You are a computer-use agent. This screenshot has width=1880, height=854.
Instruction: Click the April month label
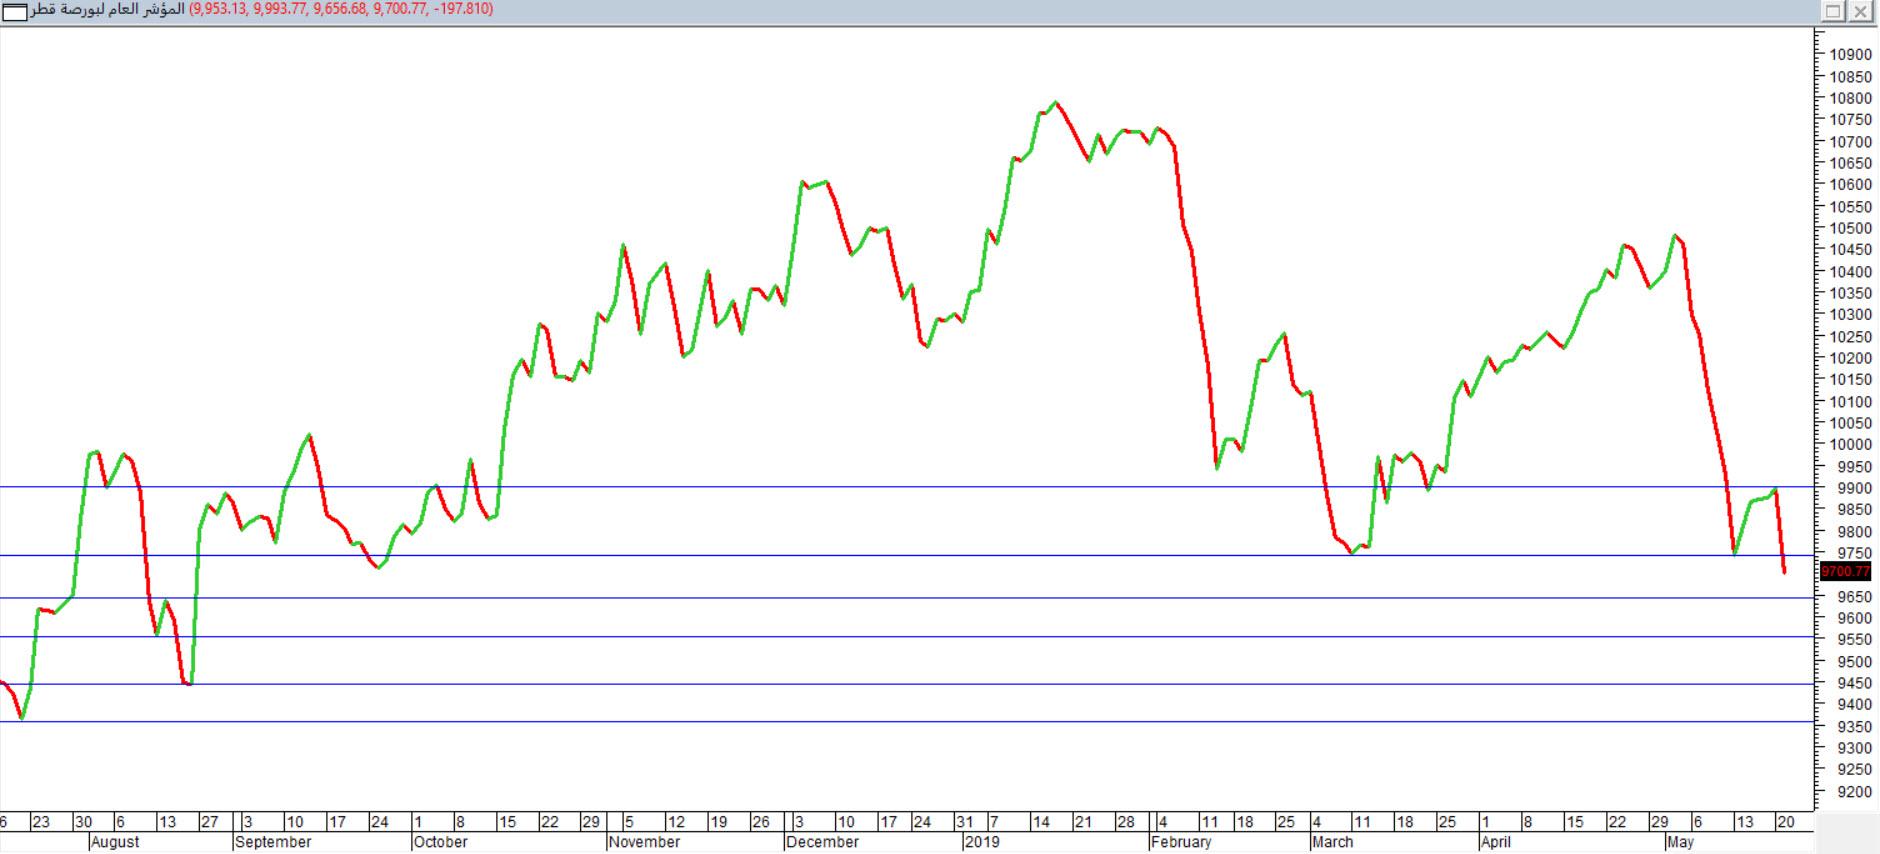(1496, 842)
